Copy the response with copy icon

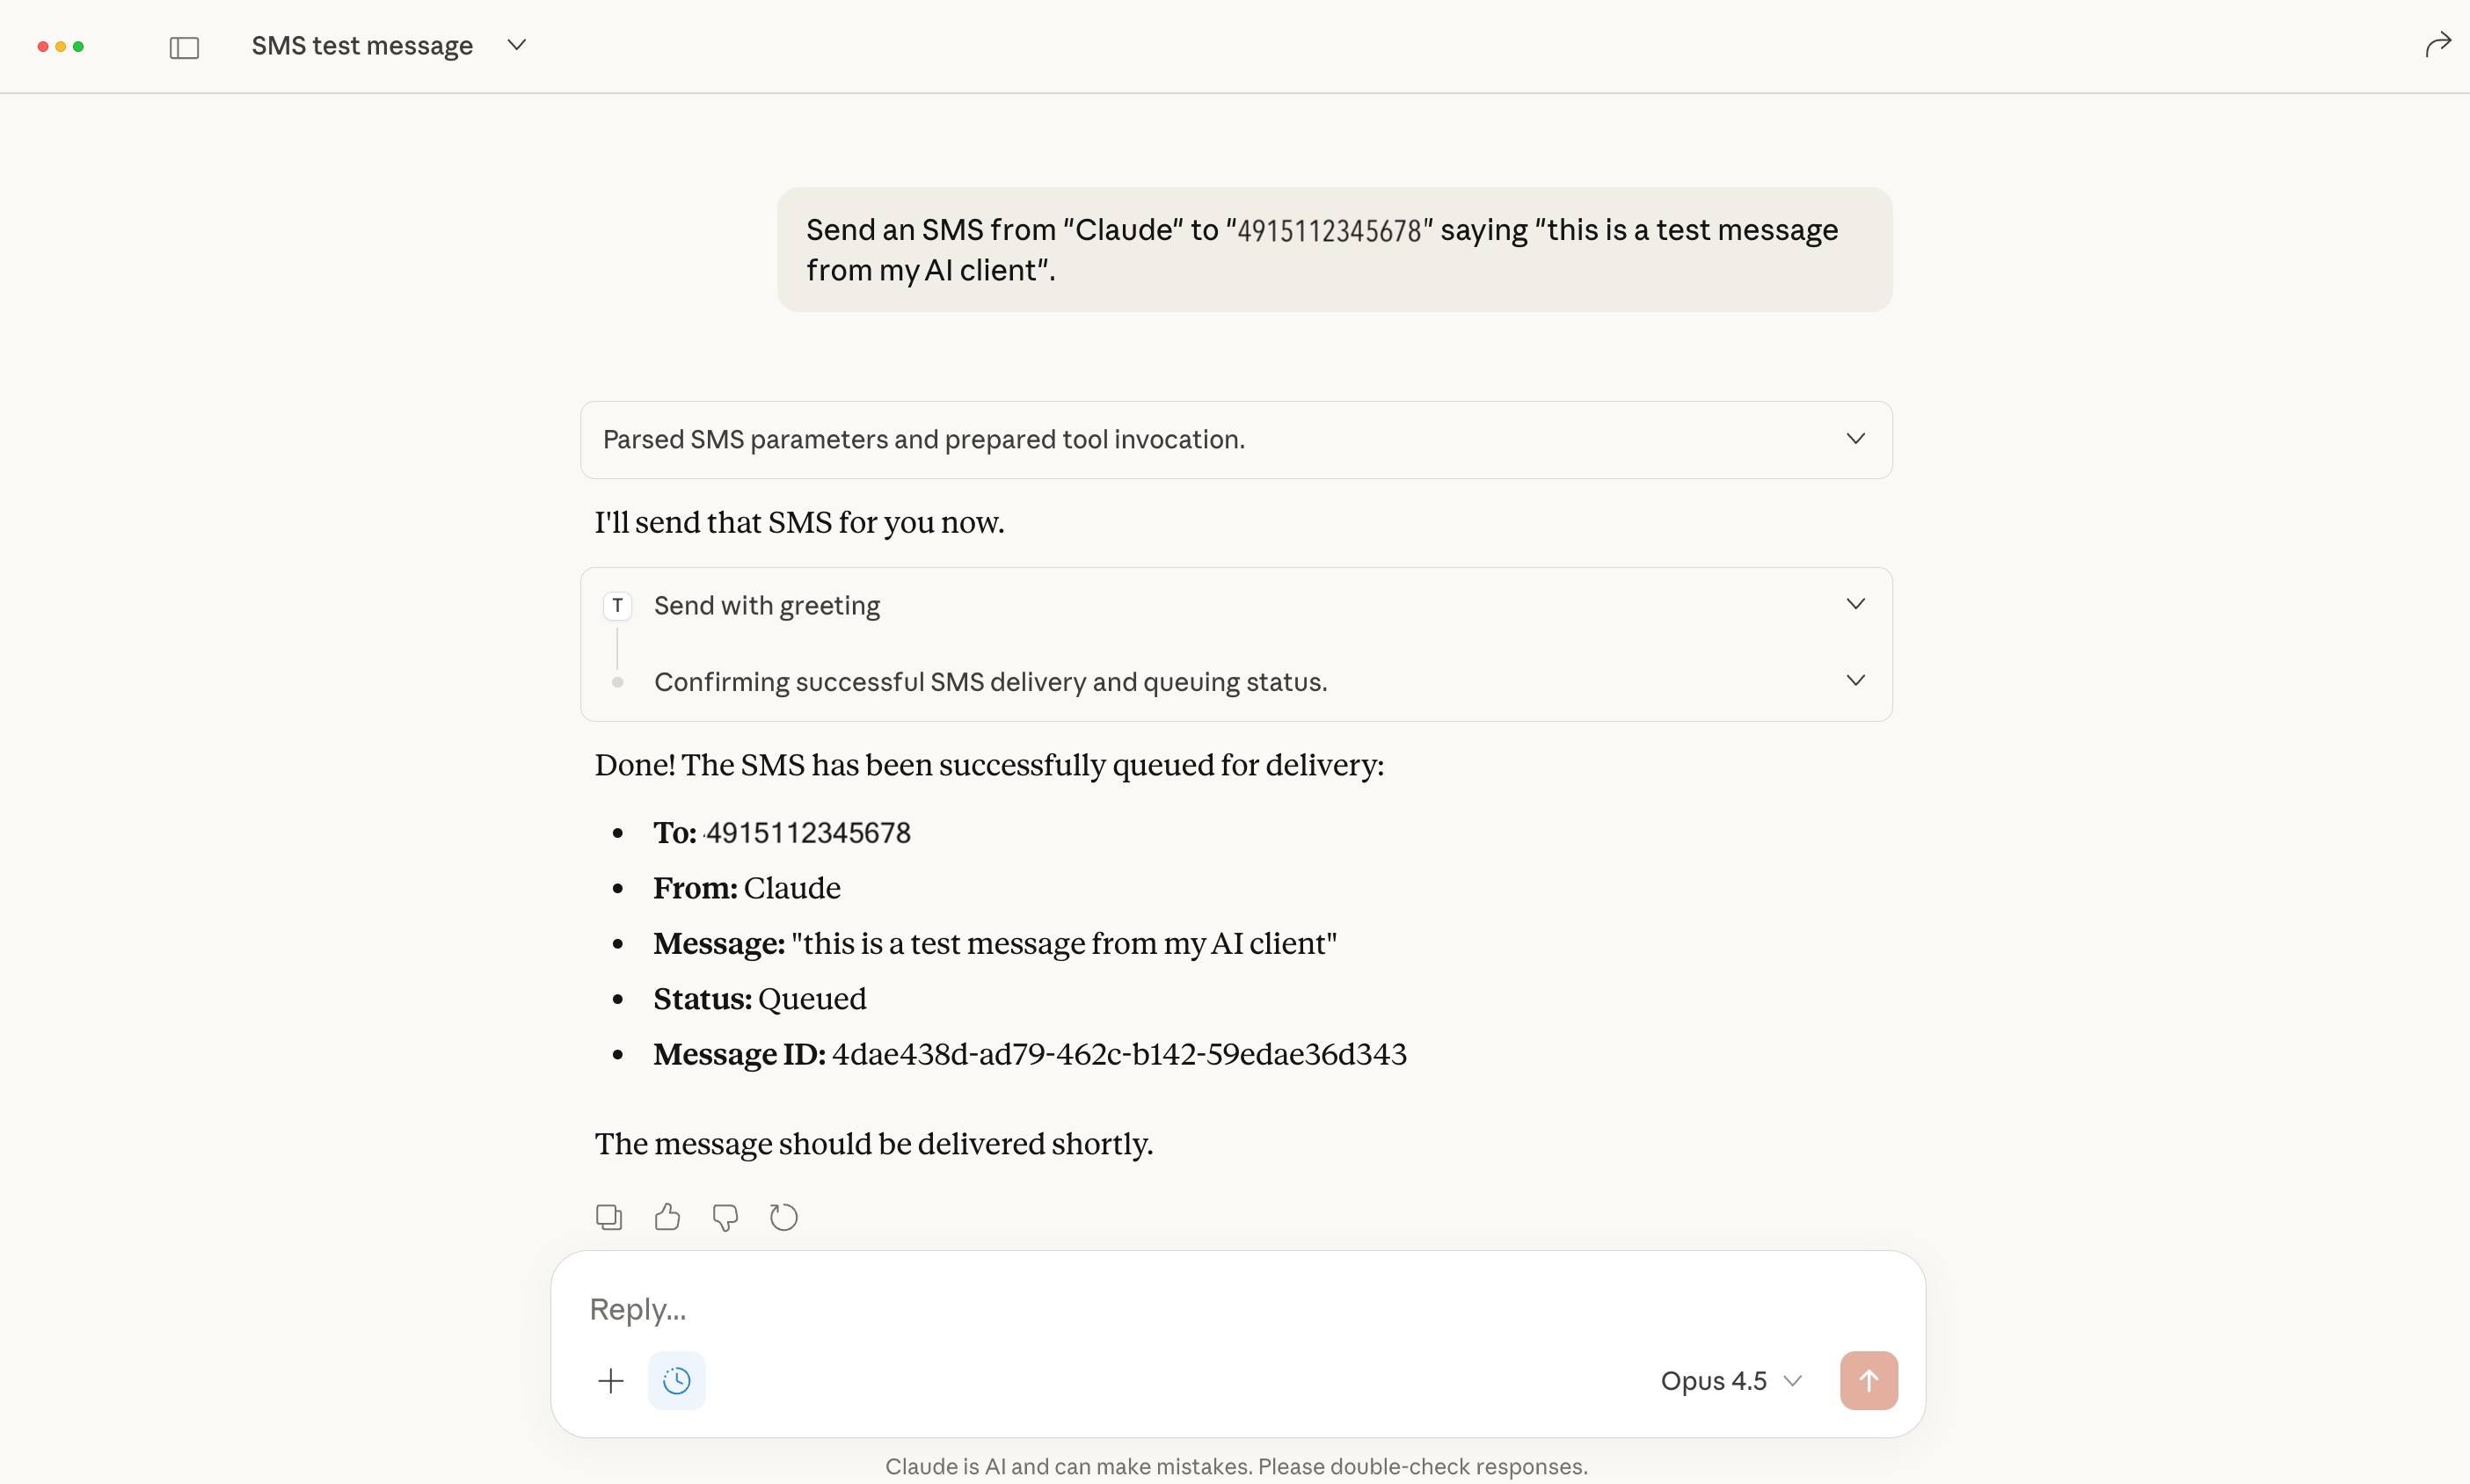point(608,1217)
